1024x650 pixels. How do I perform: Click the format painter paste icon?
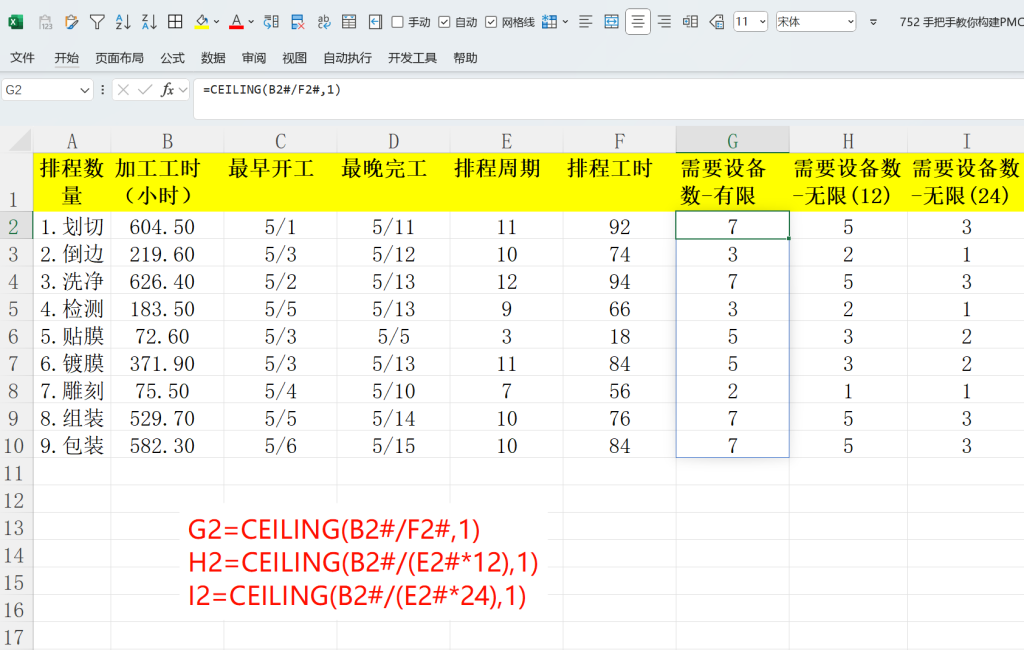tap(71, 22)
